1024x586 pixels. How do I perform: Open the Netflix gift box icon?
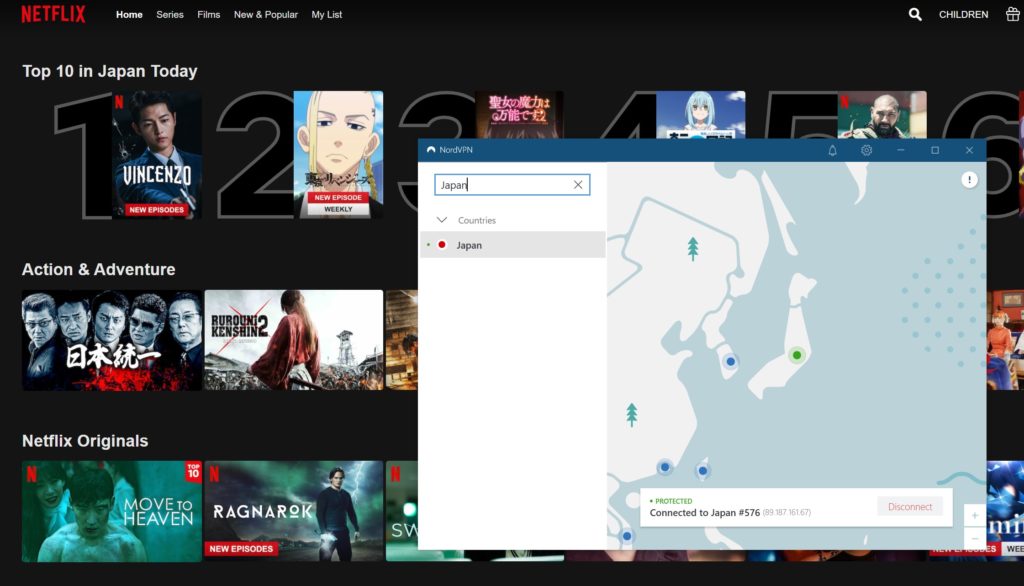click(x=1013, y=15)
